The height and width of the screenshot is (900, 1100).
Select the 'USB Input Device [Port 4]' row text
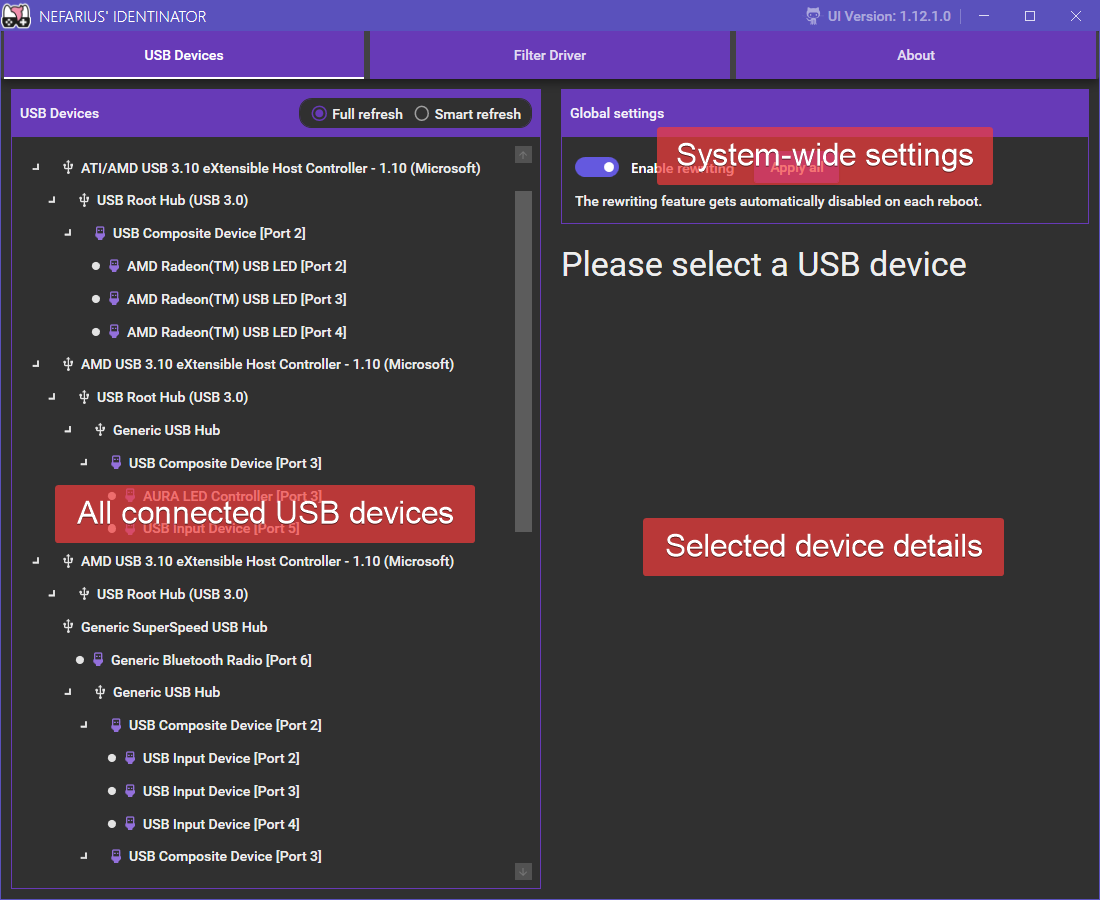(221, 824)
